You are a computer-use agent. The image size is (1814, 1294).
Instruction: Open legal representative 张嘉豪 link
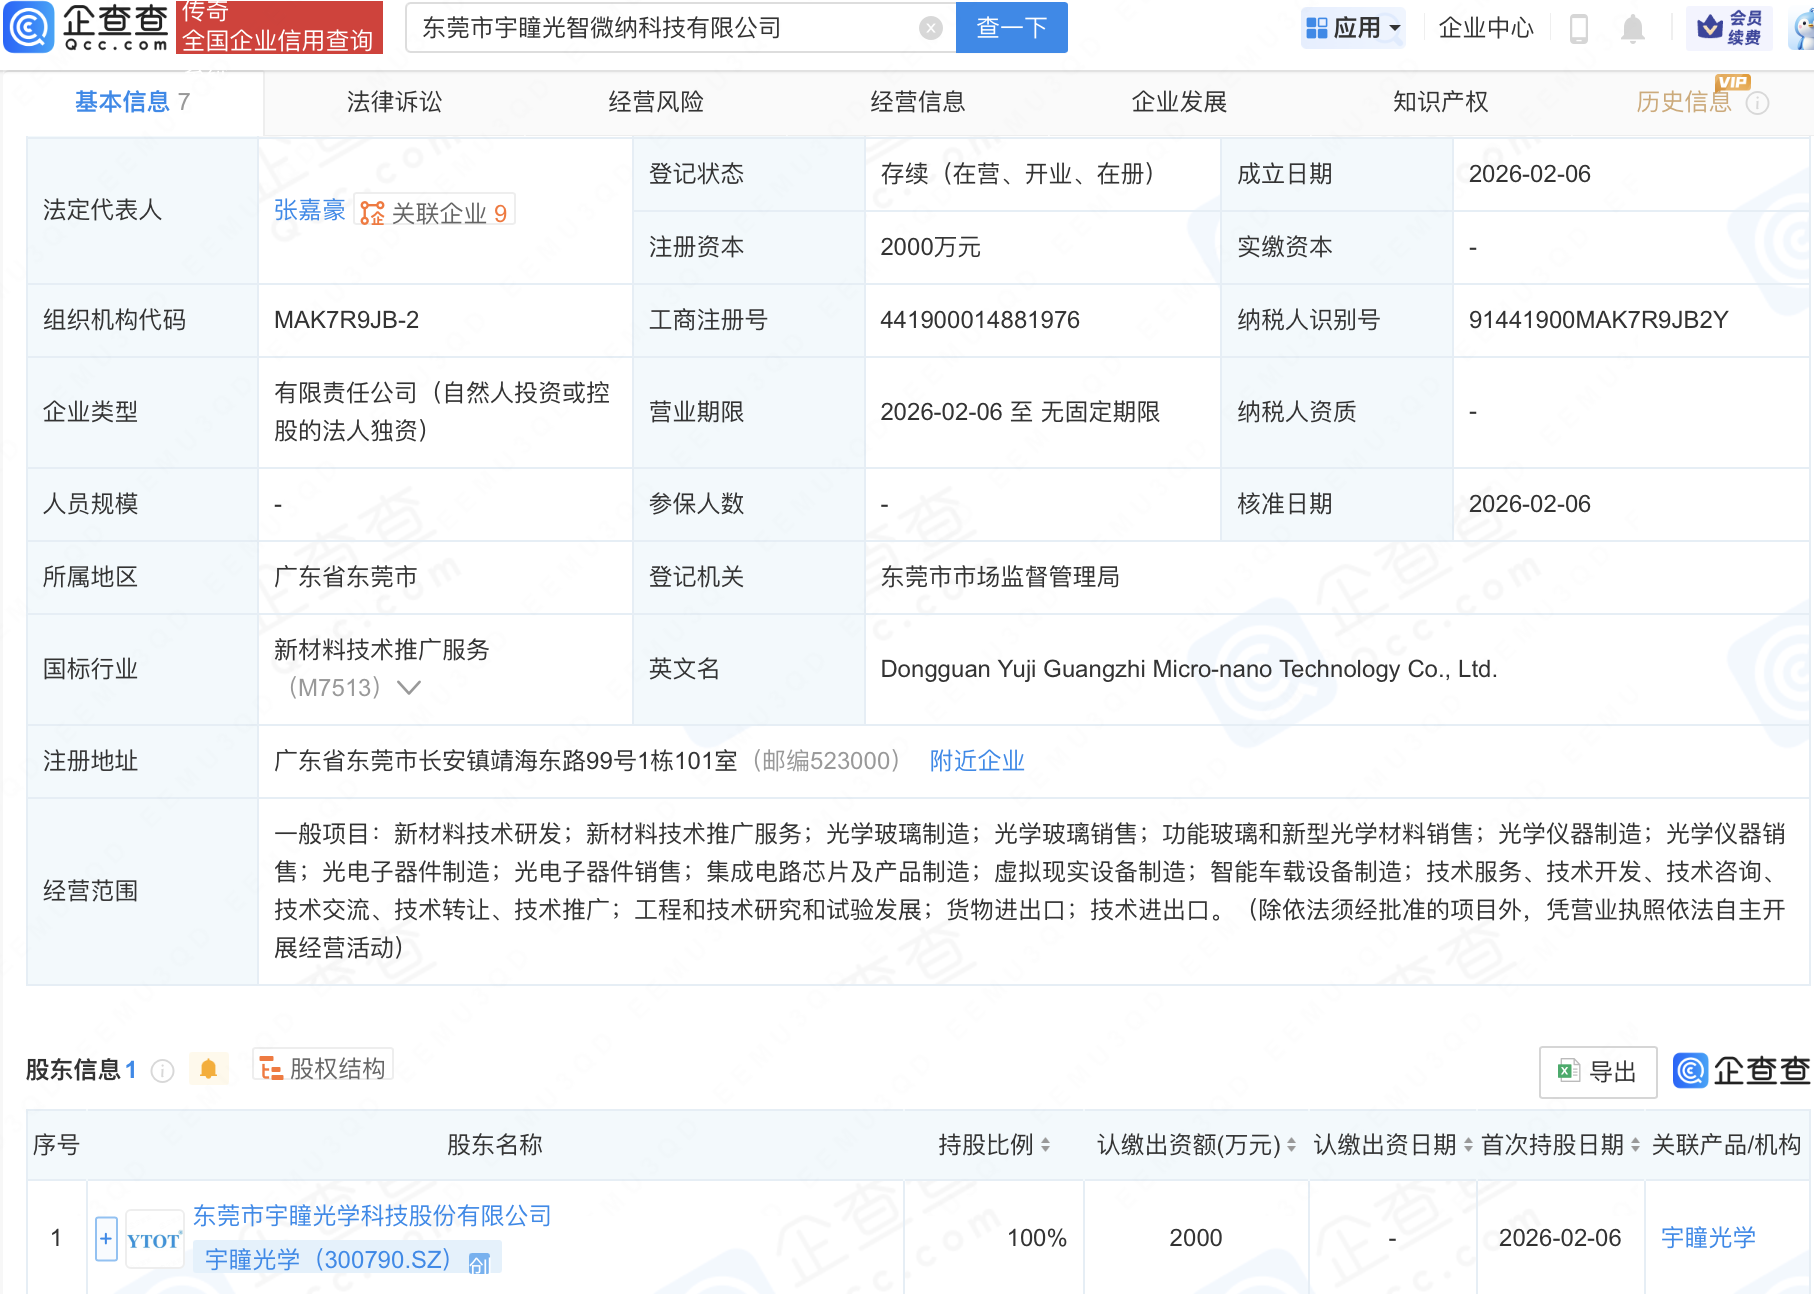click(309, 211)
